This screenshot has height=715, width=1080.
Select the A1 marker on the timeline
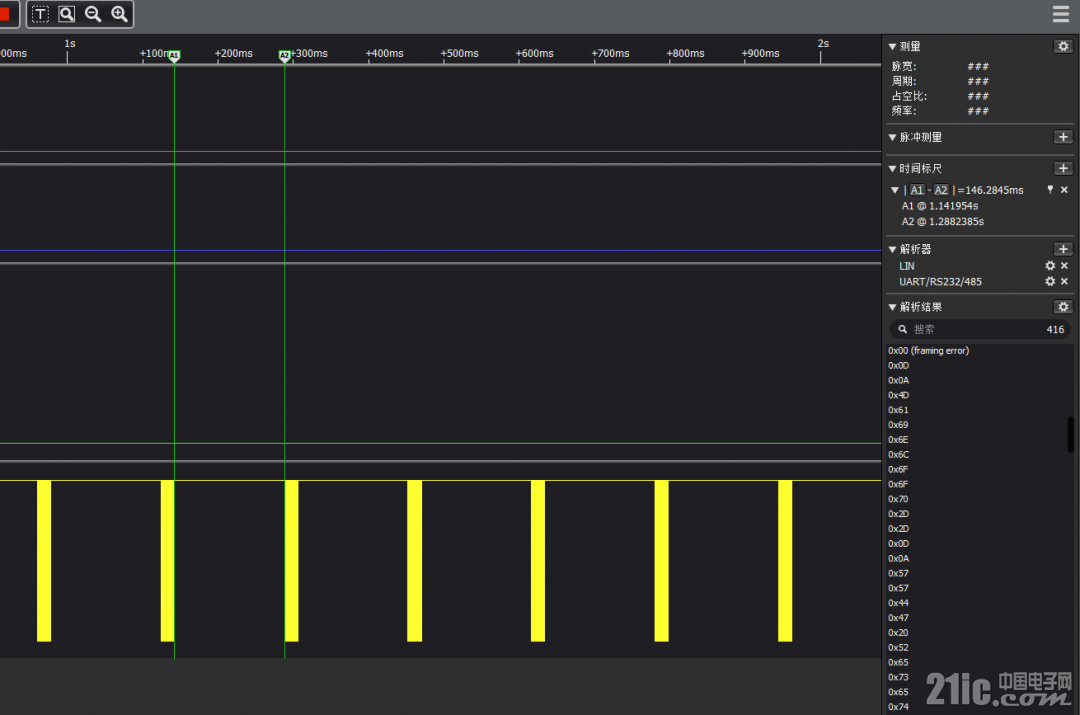(174, 56)
